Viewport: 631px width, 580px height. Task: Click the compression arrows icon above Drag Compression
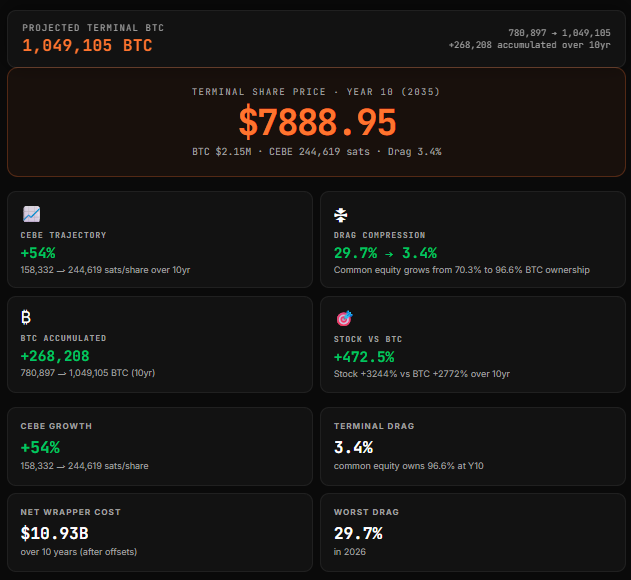click(341, 215)
